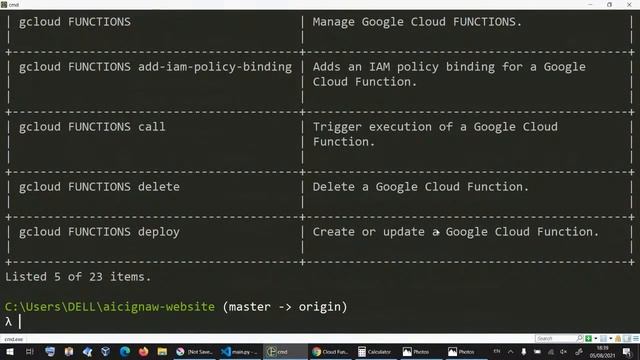Click the lock icon in the status bar
Screen dimensions: 640x360
click(x=618, y=338)
